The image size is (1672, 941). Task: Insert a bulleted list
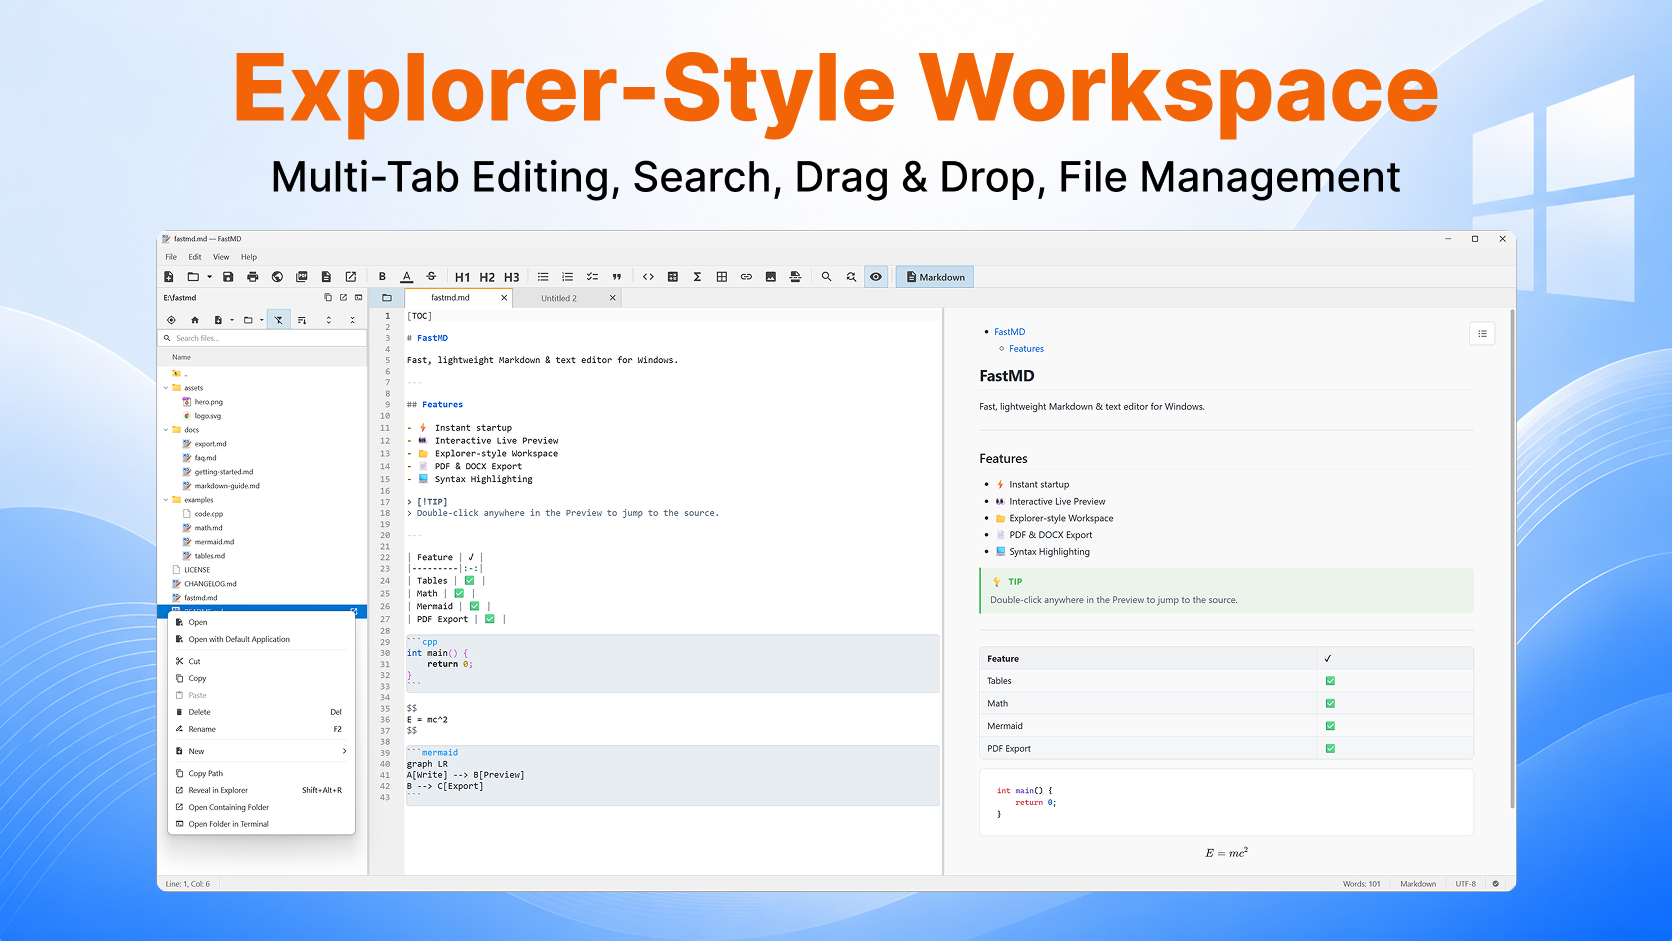pos(543,277)
